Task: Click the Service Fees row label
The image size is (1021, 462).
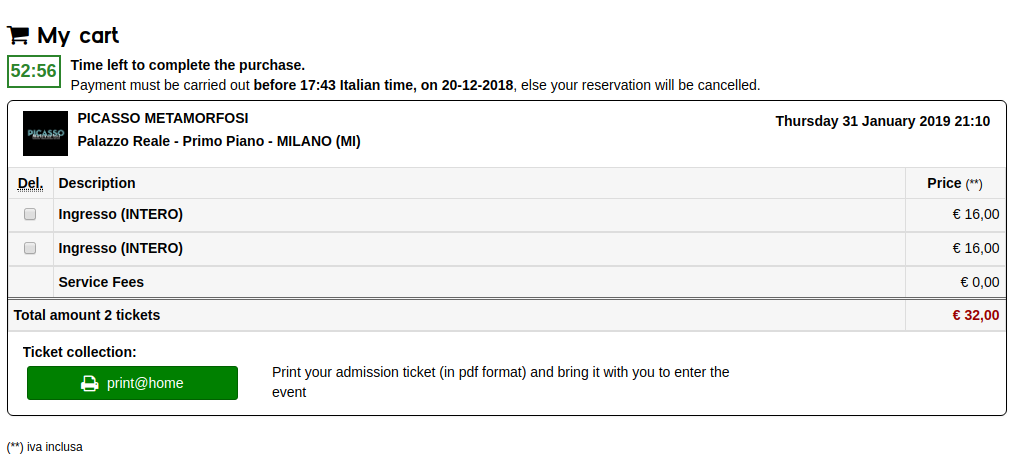Action: click(x=101, y=282)
